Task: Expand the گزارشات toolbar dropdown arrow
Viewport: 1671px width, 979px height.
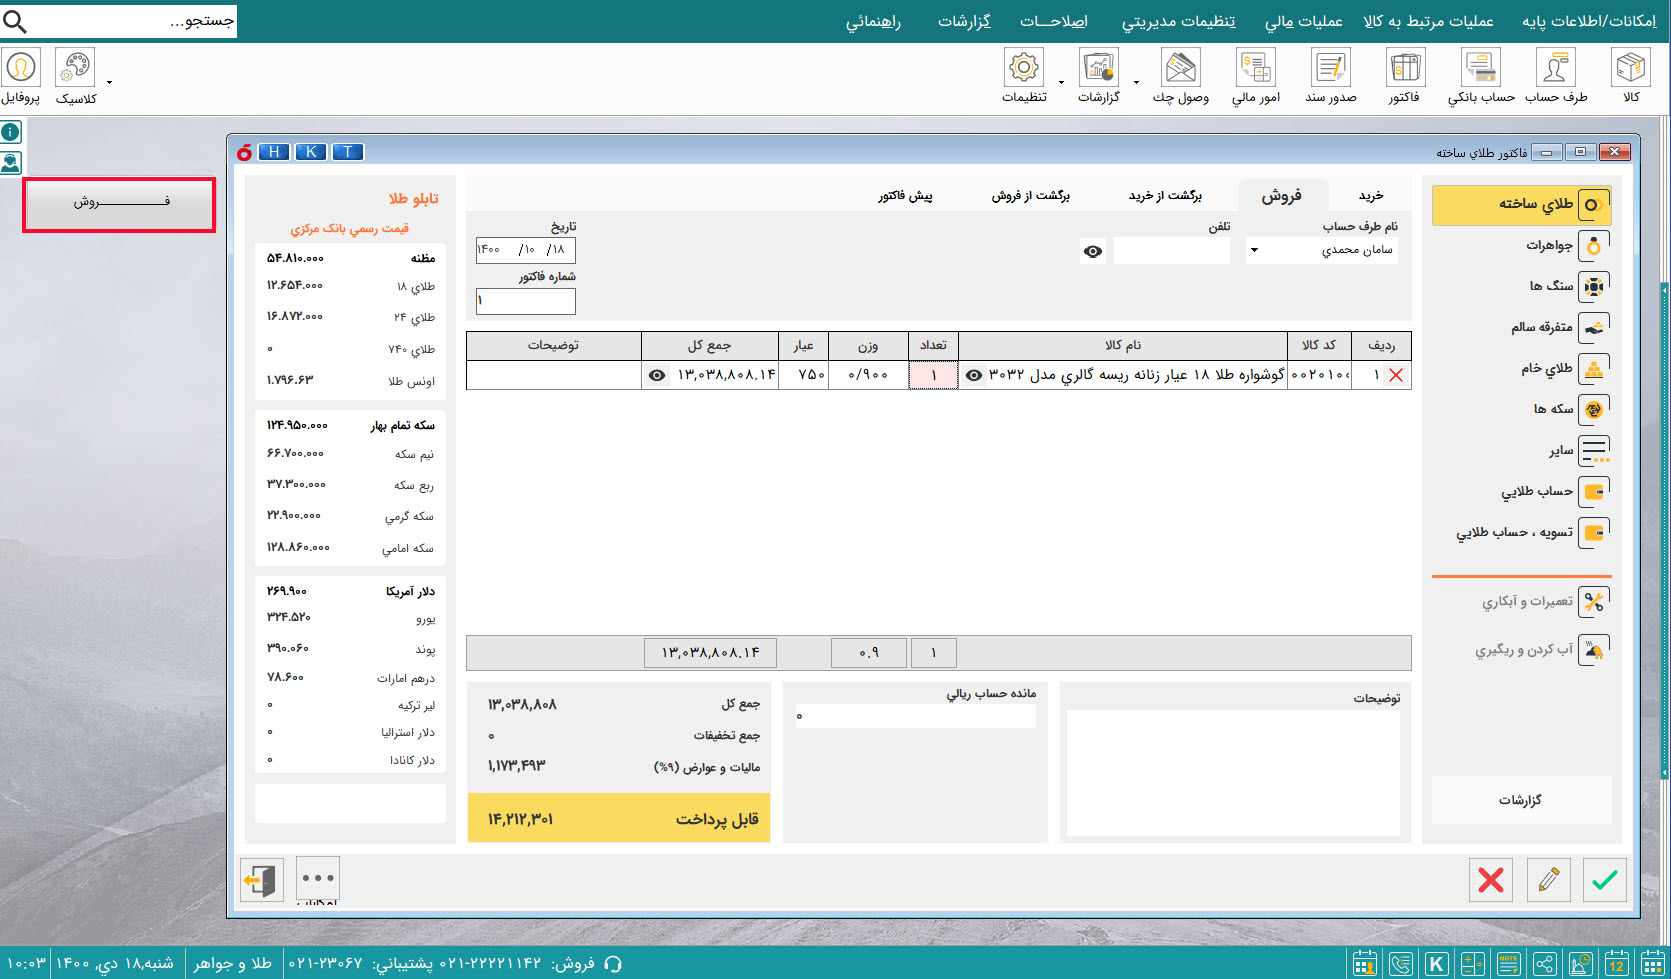Action: (1136, 82)
